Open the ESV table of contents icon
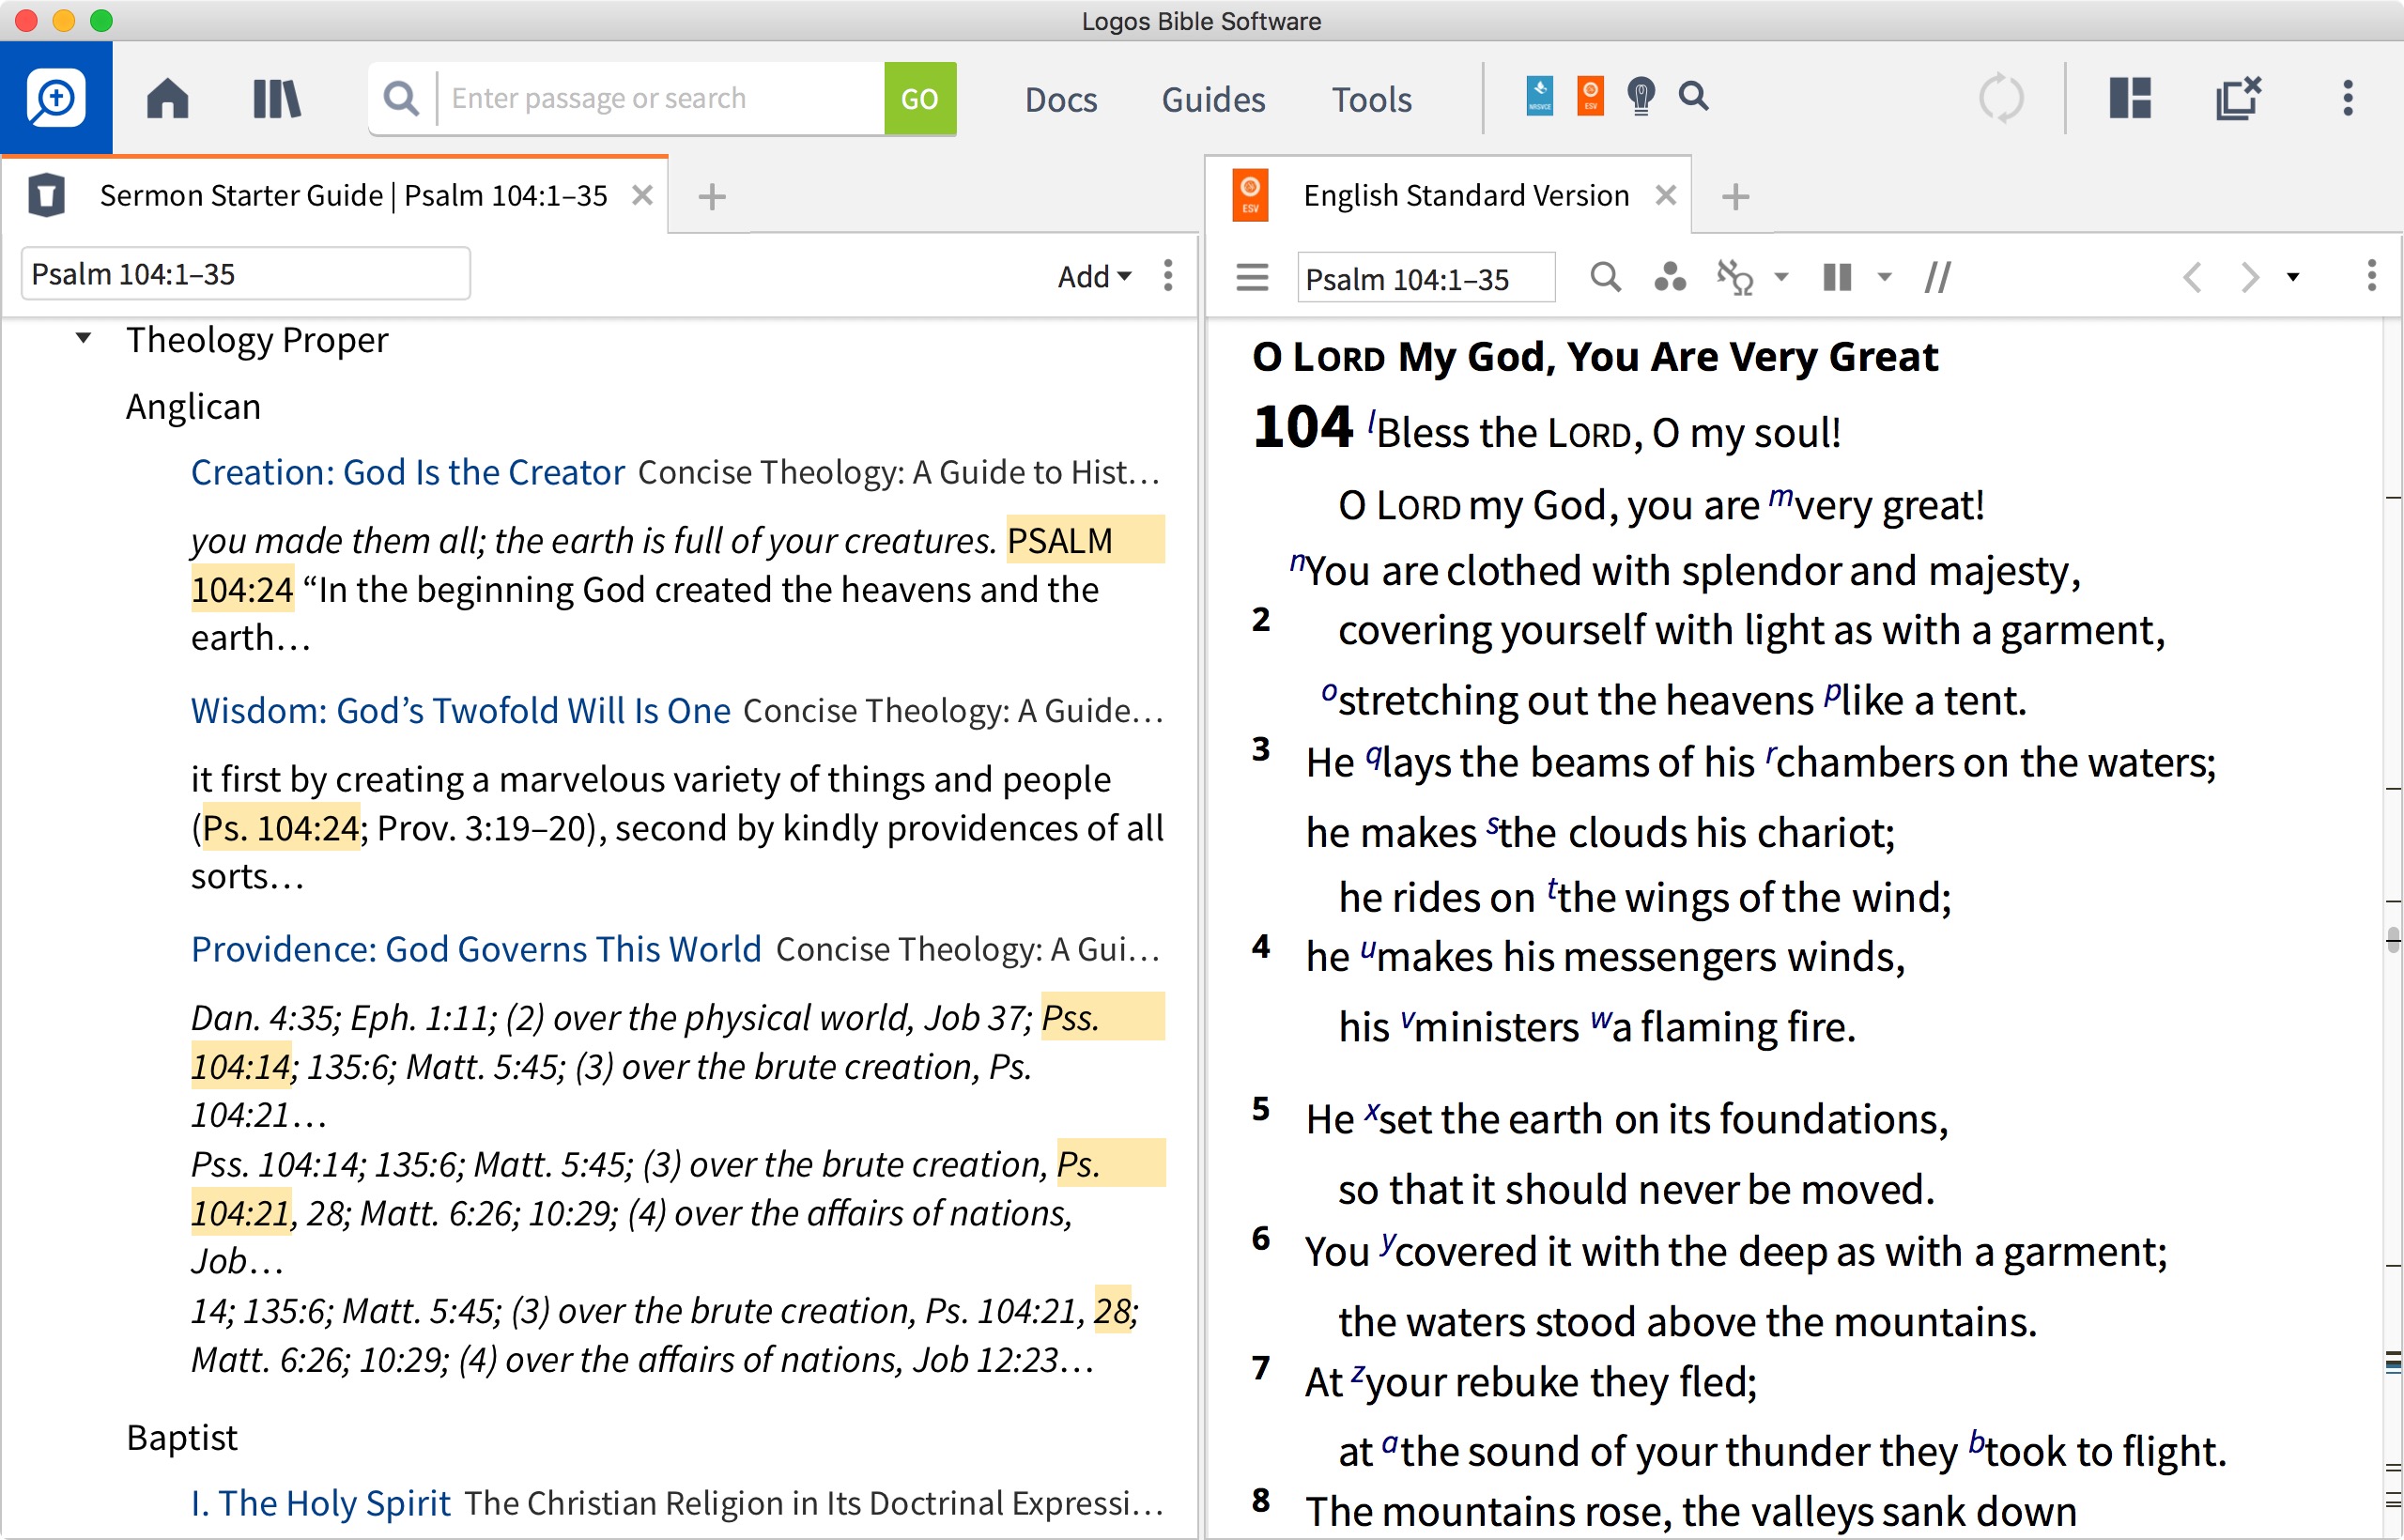Screen dimensions: 2404x1540 [x=1251, y=277]
